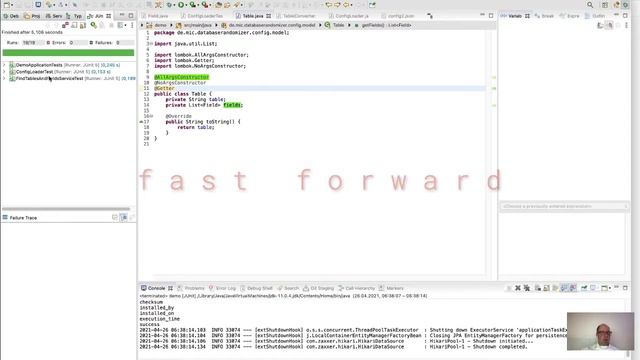Click the New file toolbar icon
640x360 pixels.
click(7, 5)
